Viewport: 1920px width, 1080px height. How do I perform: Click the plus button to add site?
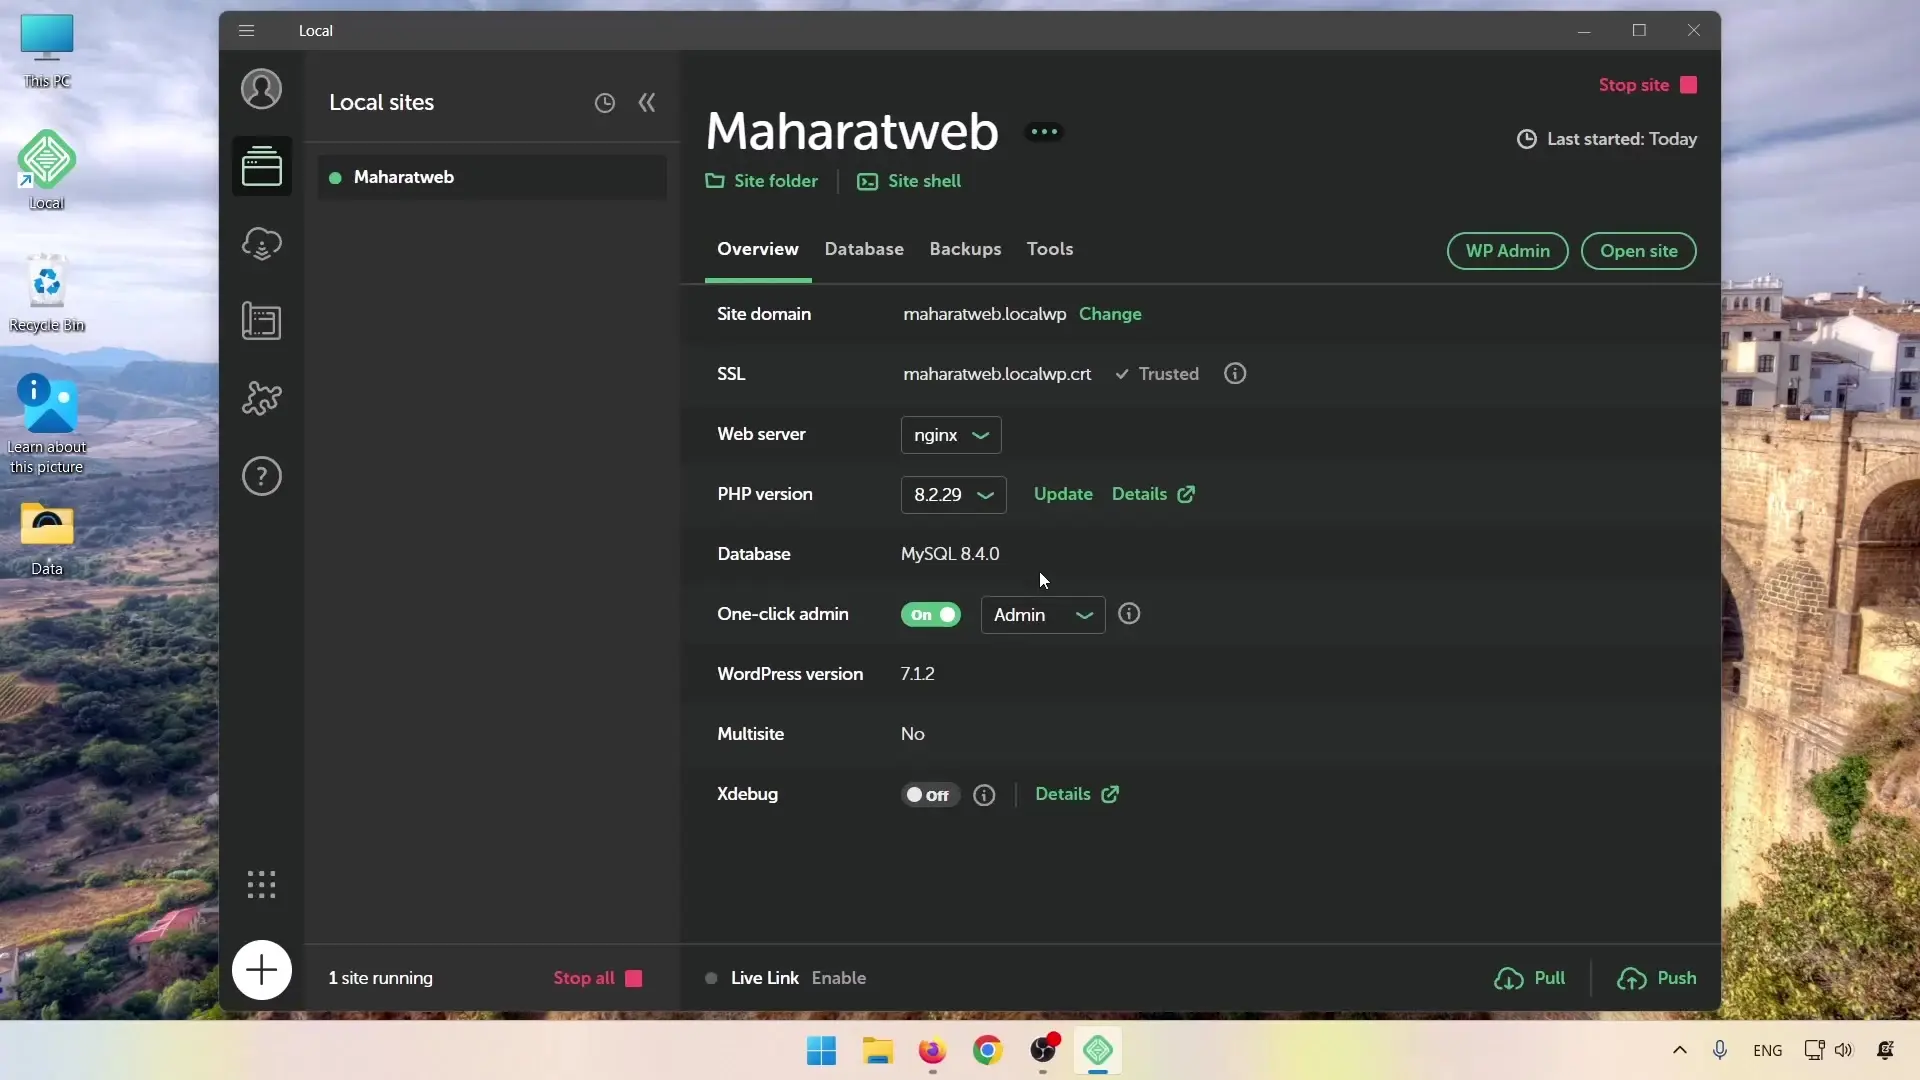pyautogui.click(x=262, y=970)
